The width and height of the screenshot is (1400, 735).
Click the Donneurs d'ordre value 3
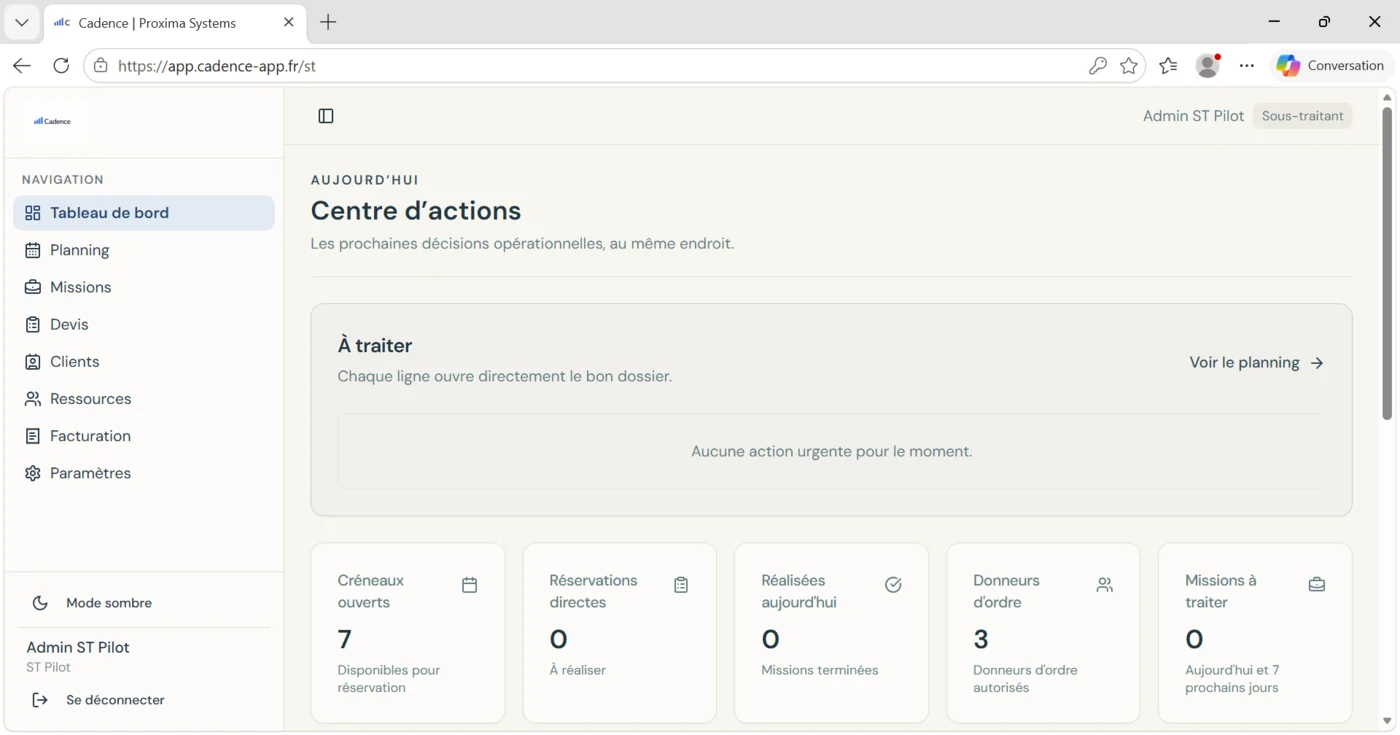click(x=981, y=639)
